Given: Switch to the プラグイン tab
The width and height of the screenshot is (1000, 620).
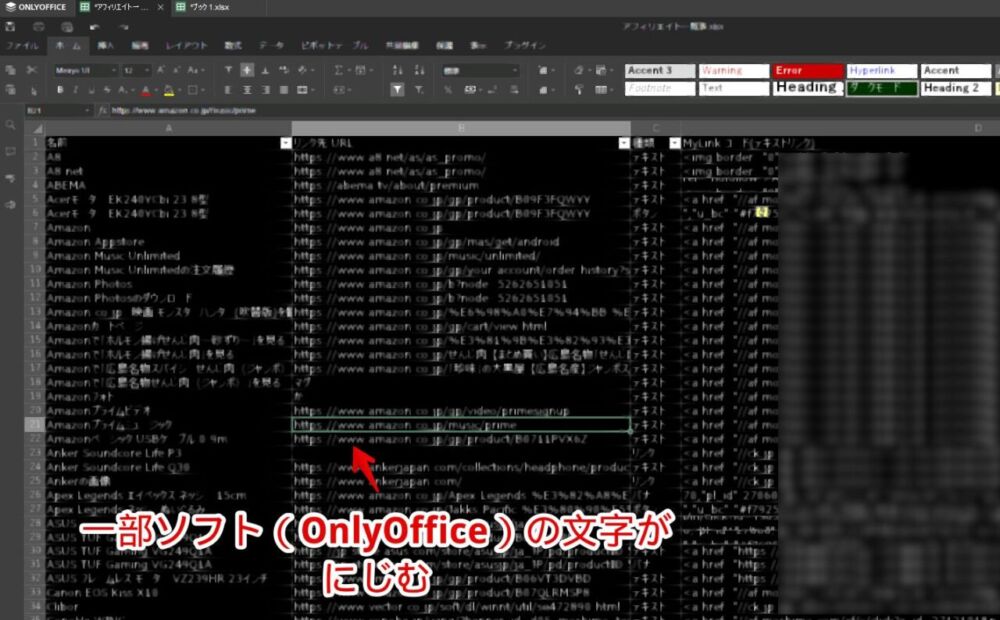Looking at the screenshot, I should pyautogui.click(x=525, y=46).
